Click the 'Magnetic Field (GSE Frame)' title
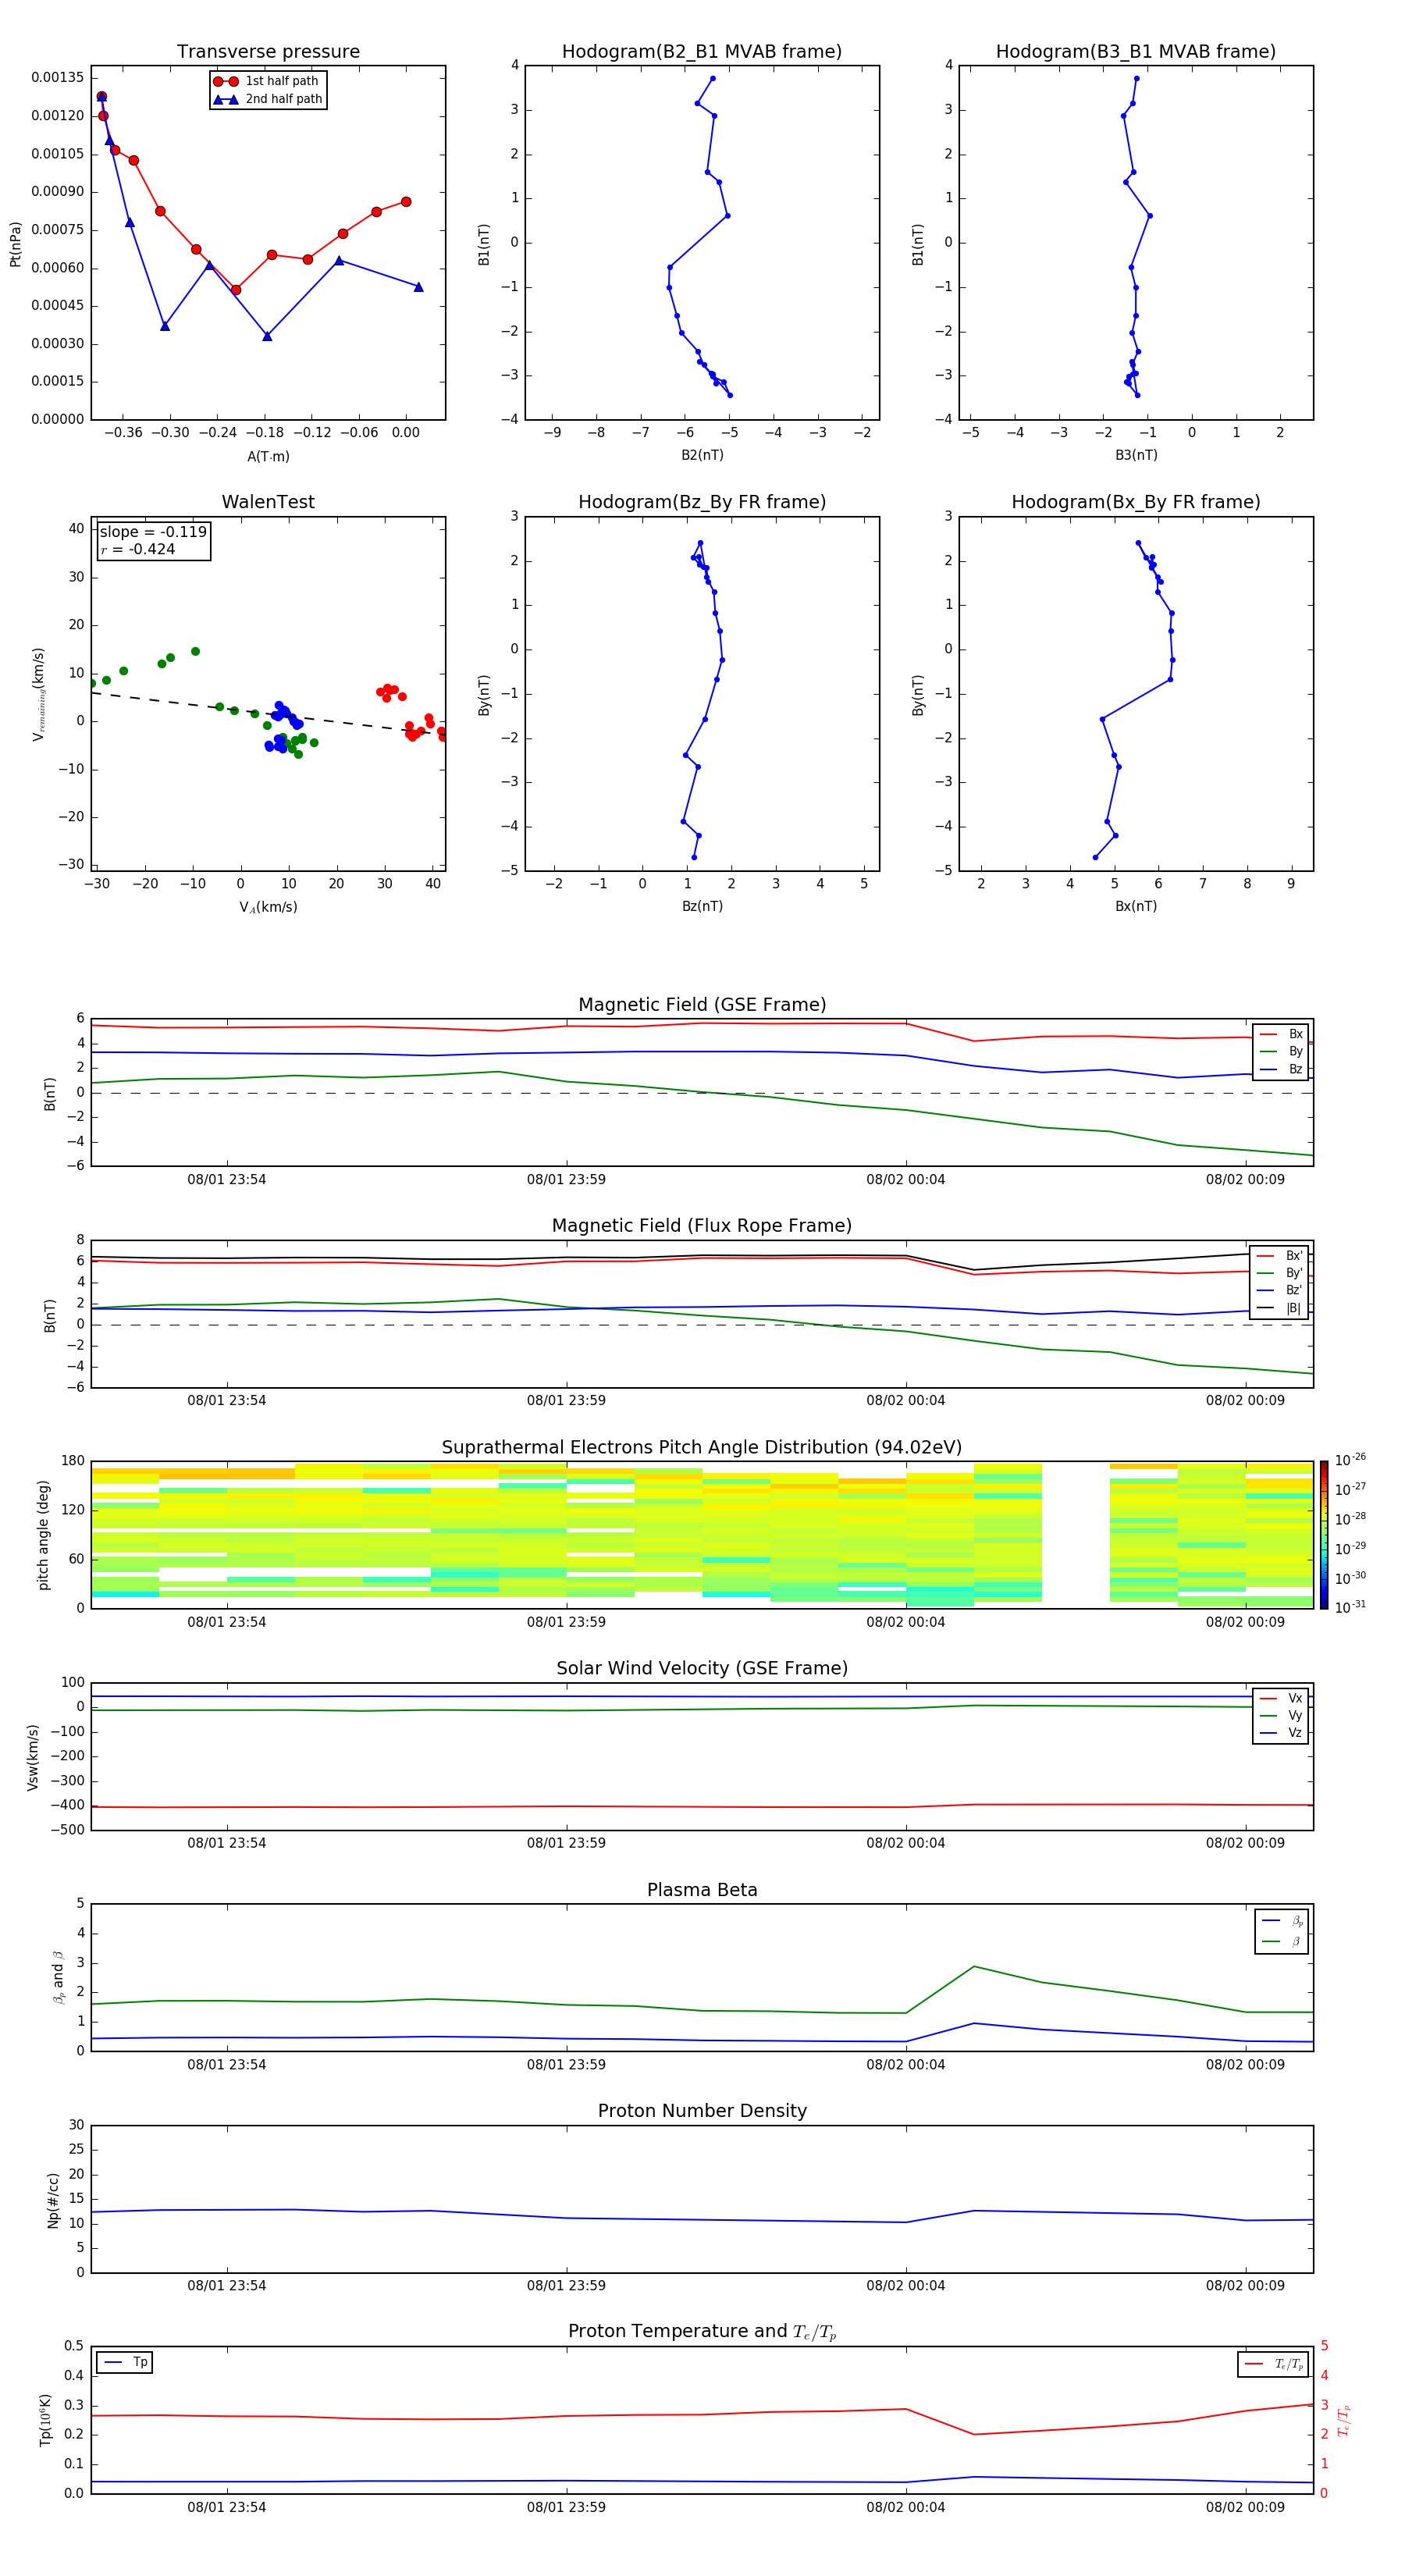1405x2576 pixels. click(x=702, y=1005)
